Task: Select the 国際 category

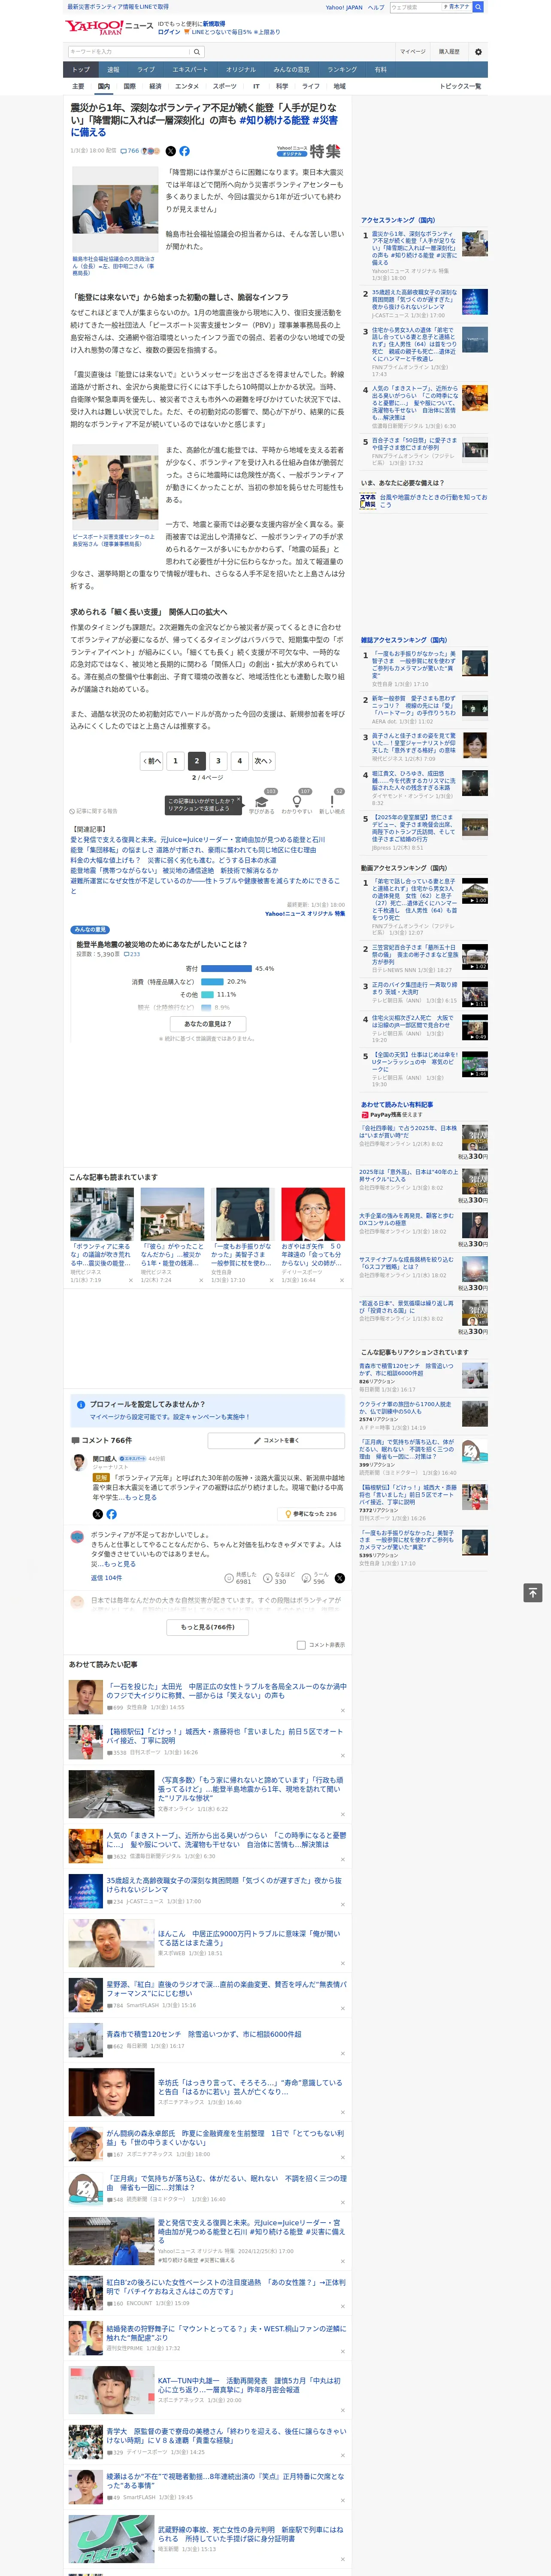Action: (129, 86)
